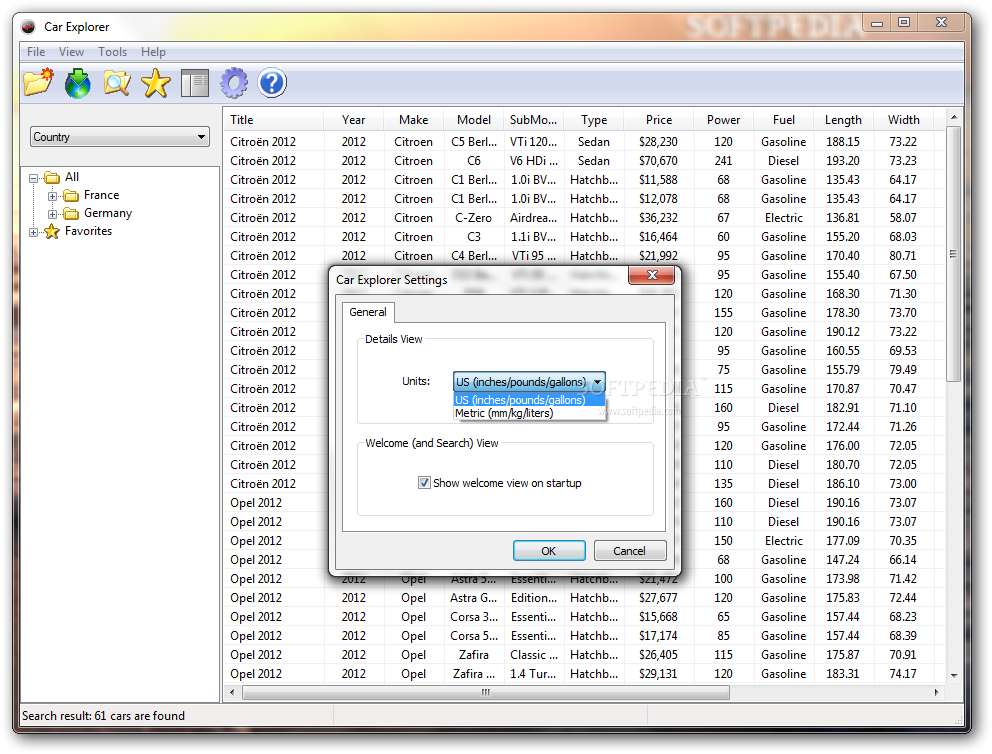Open the View menu
Viewport: 992px width, 754px height.
71,52
